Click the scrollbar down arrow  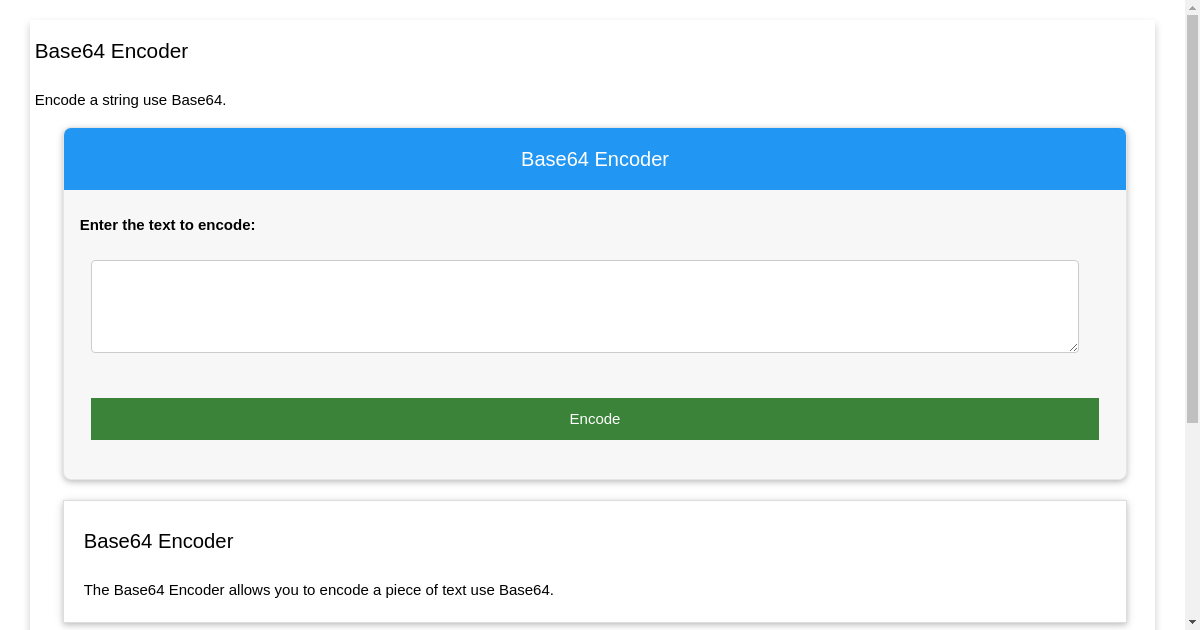(1190, 622)
